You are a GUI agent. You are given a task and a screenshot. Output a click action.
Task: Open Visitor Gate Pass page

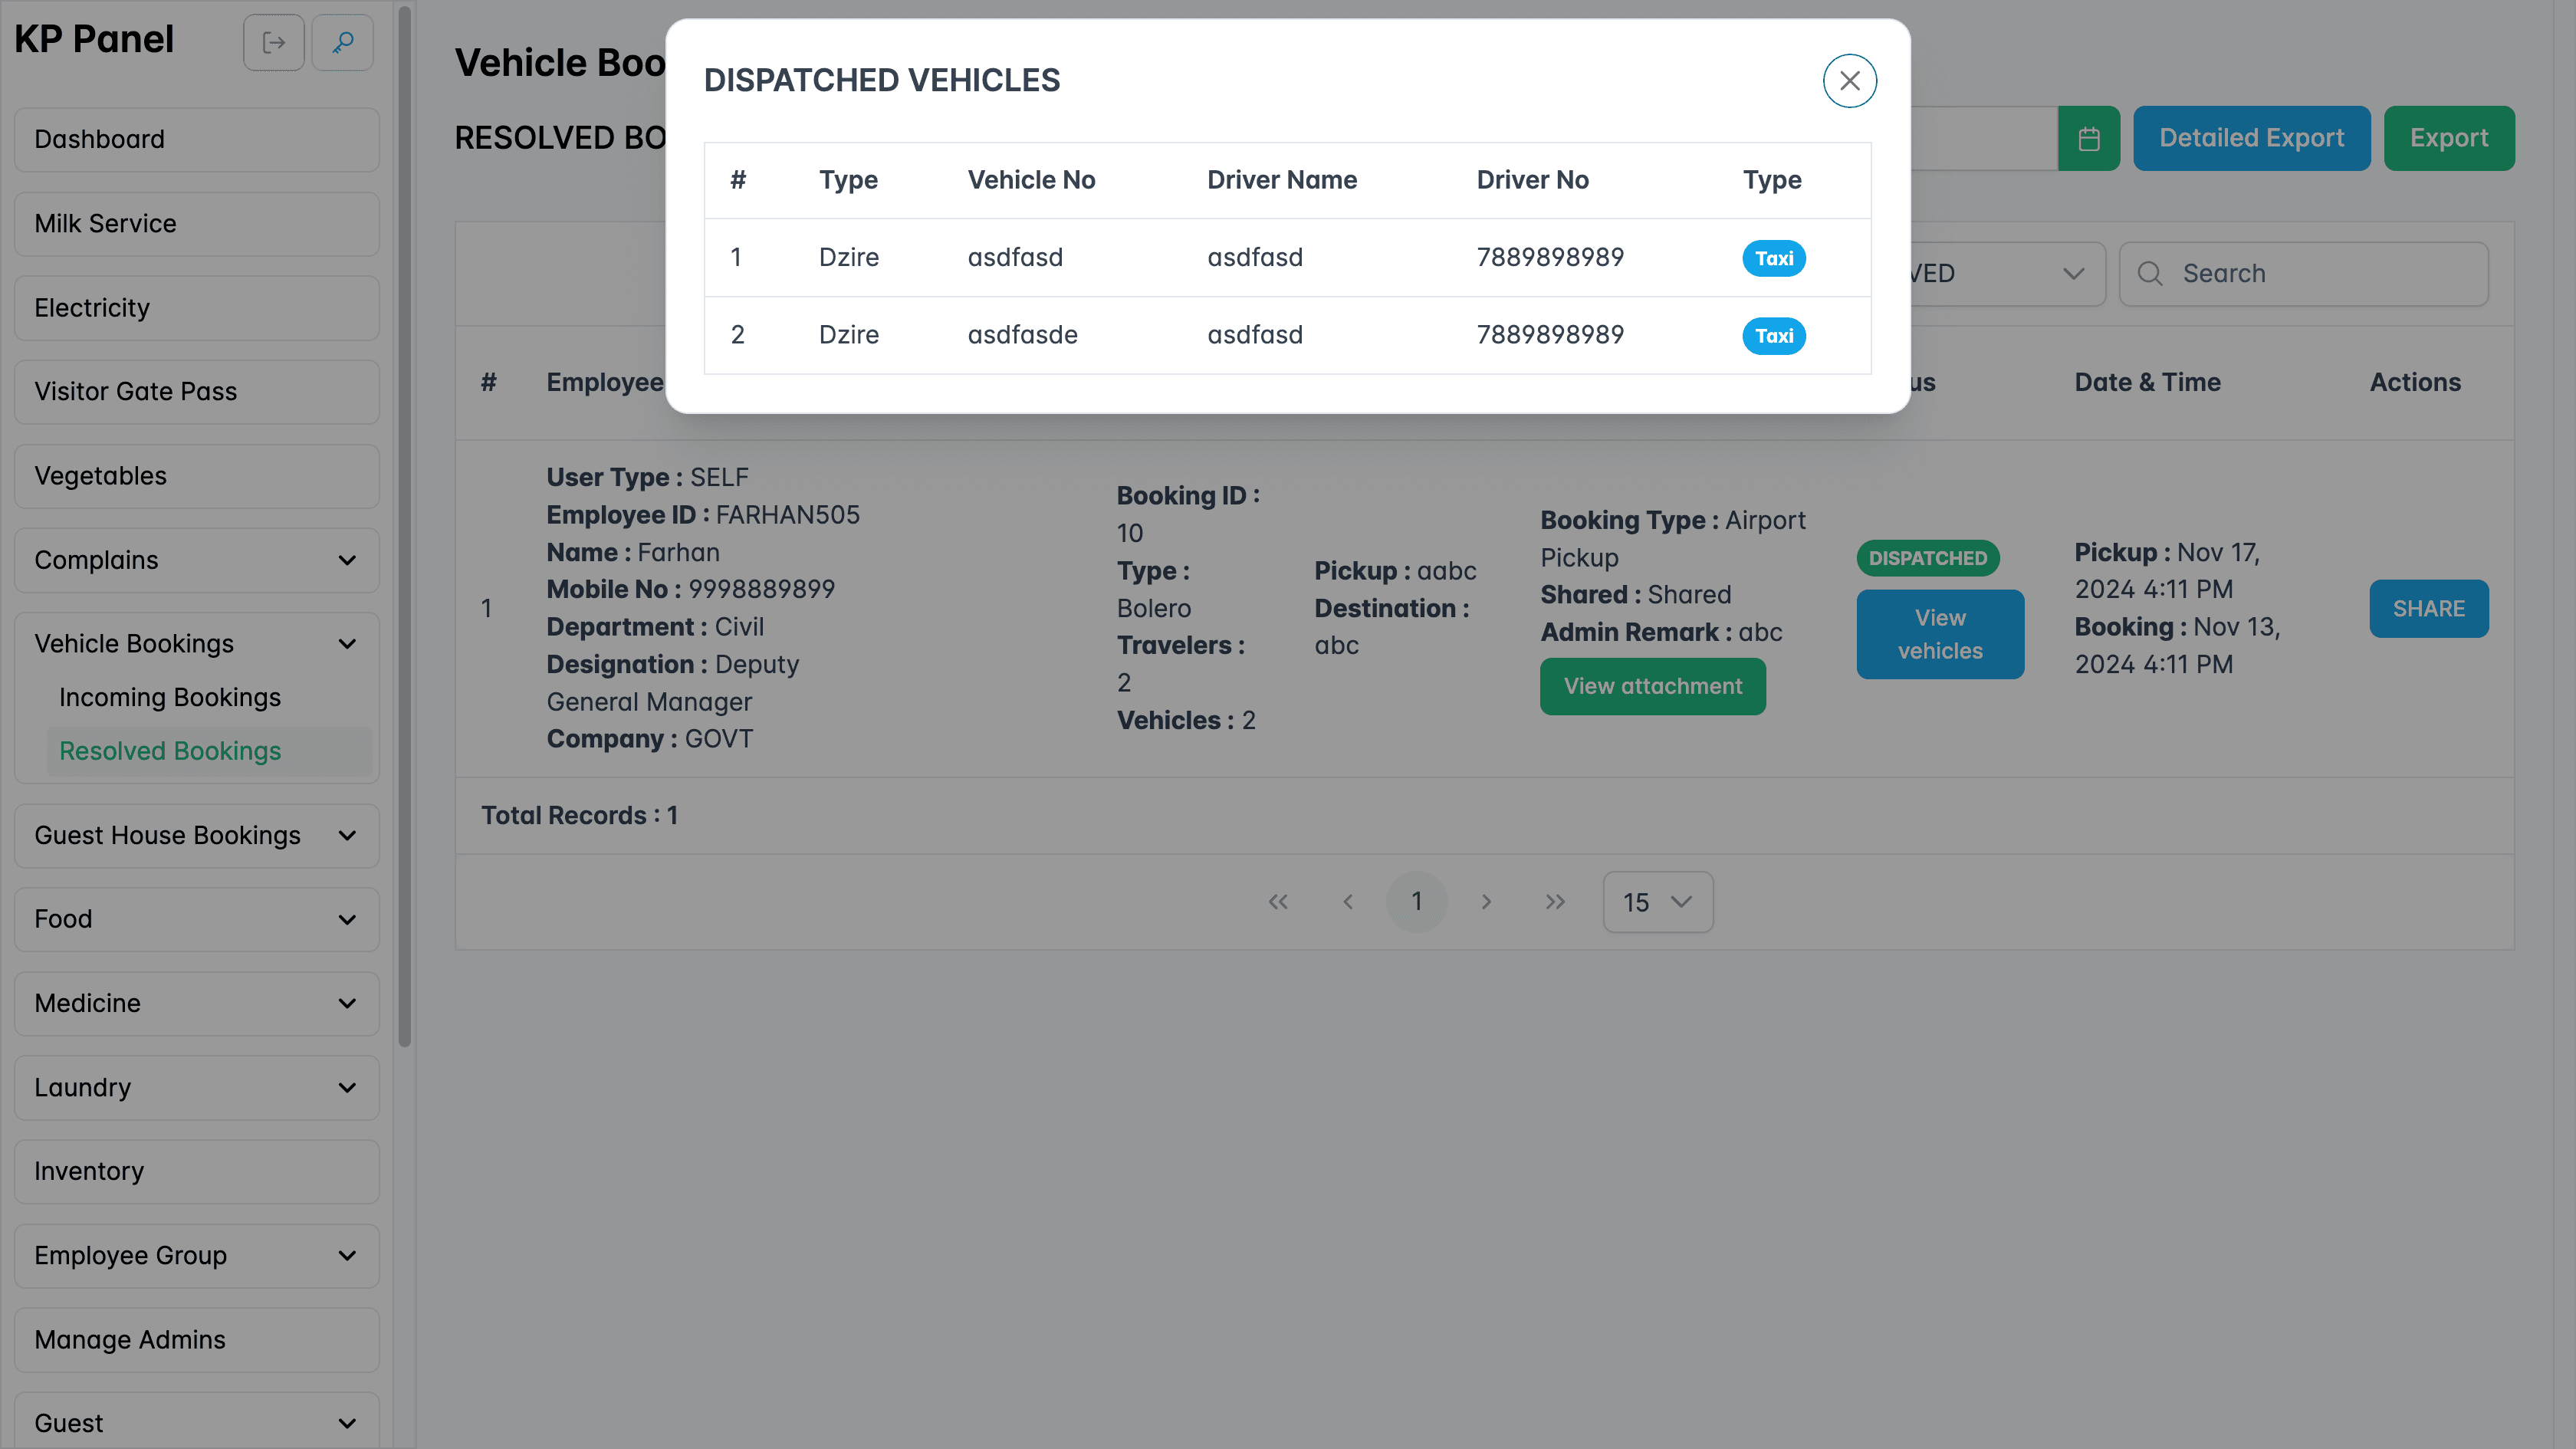coord(197,392)
